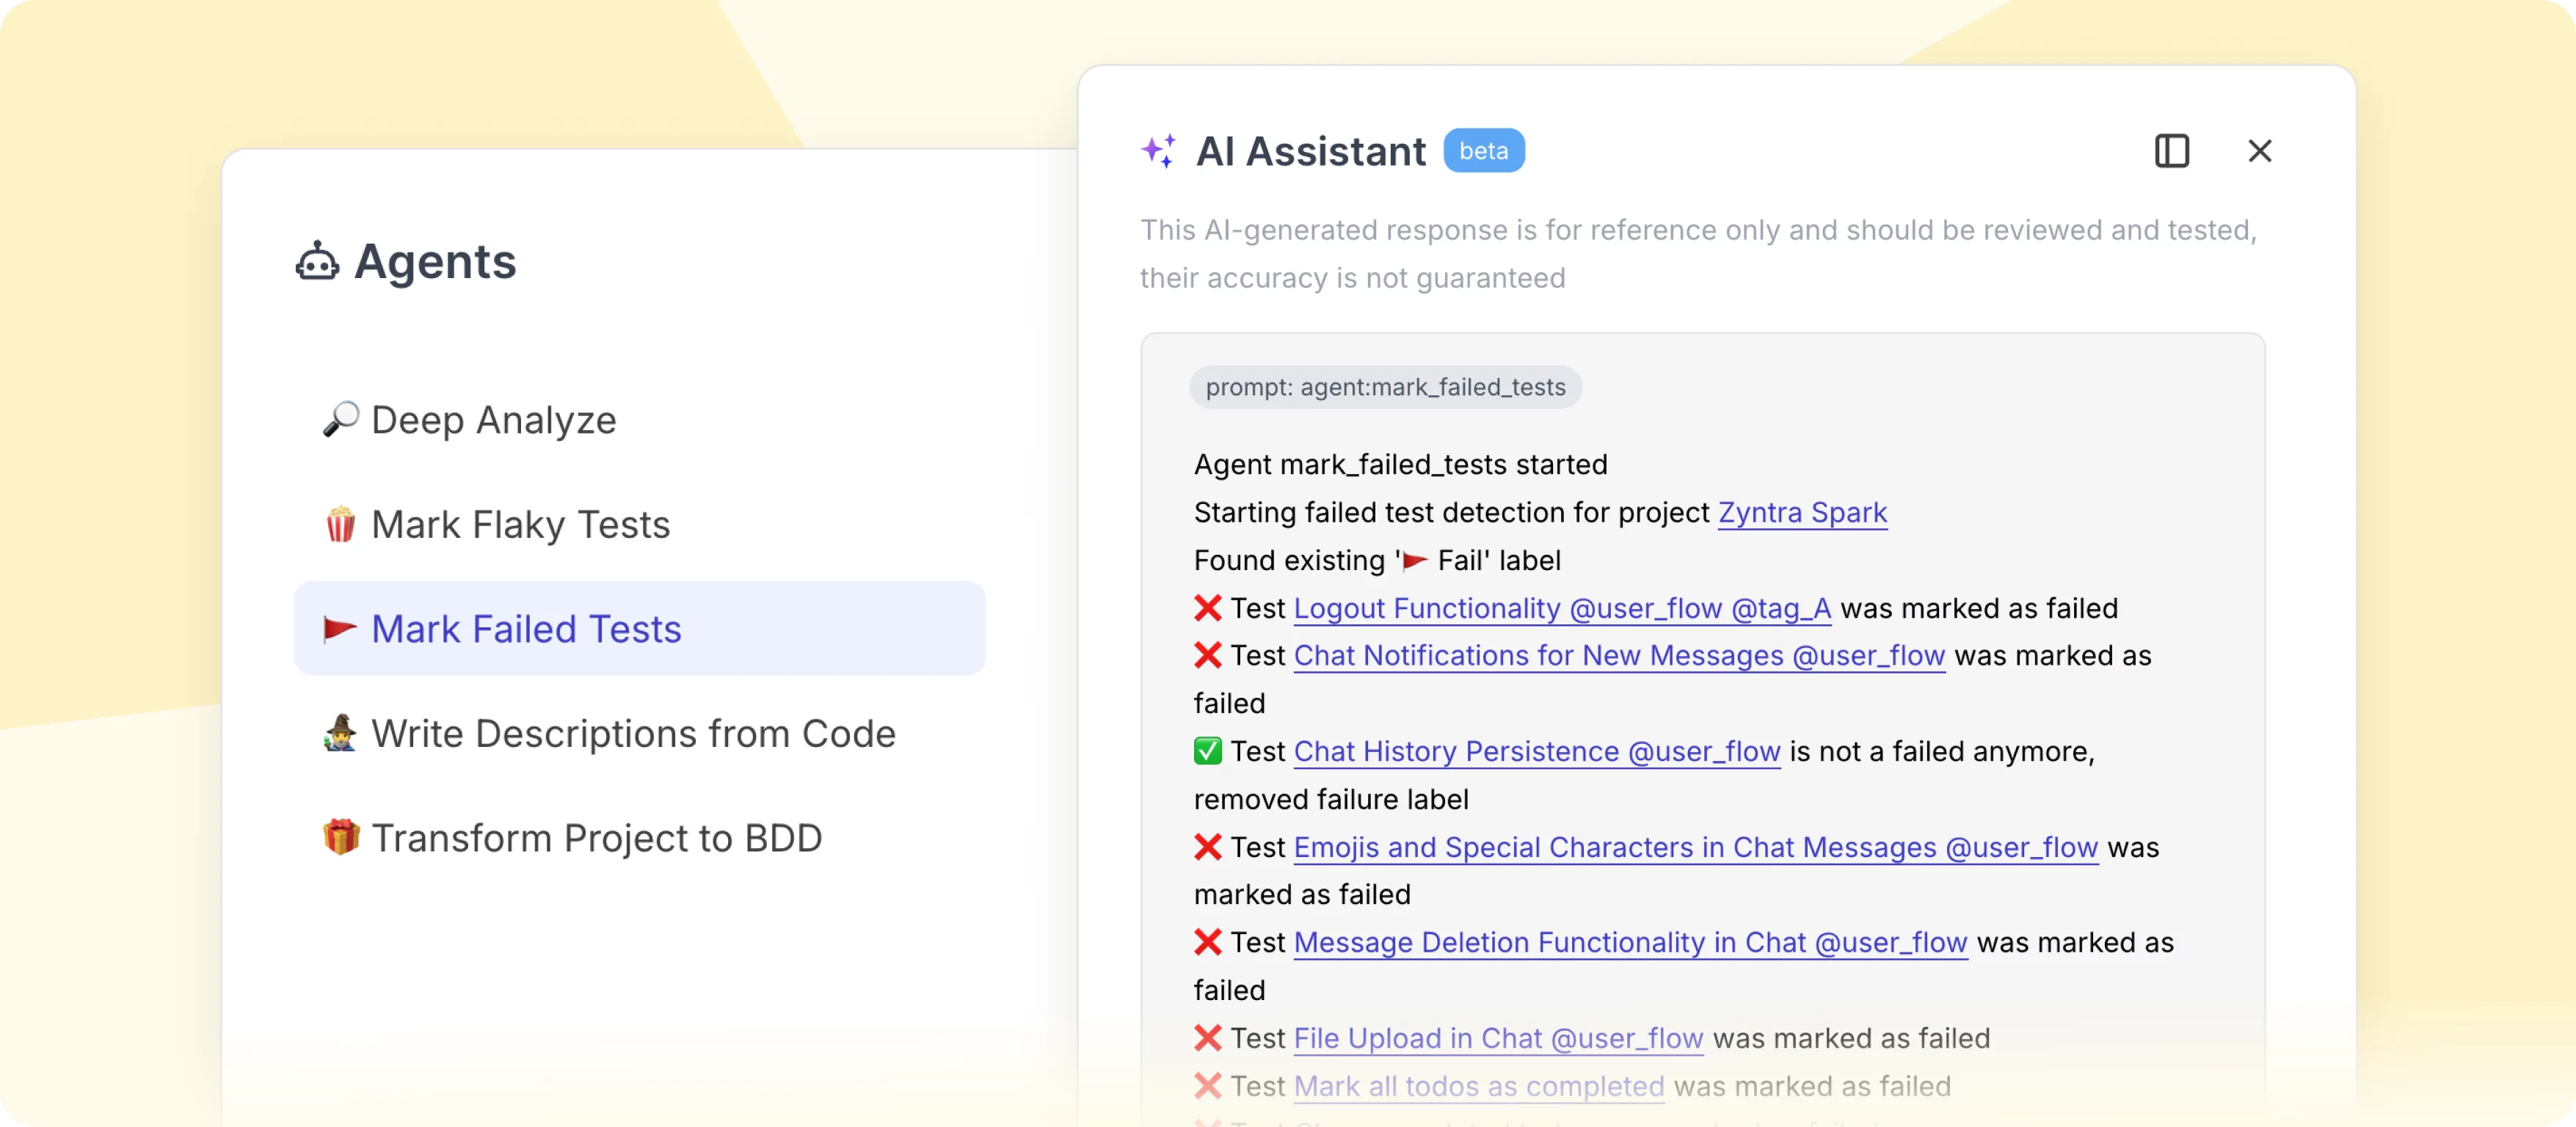Viewport: 2576px width, 1127px height.
Task: Open Chat Notifications for New Messages link
Action: (1618, 656)
